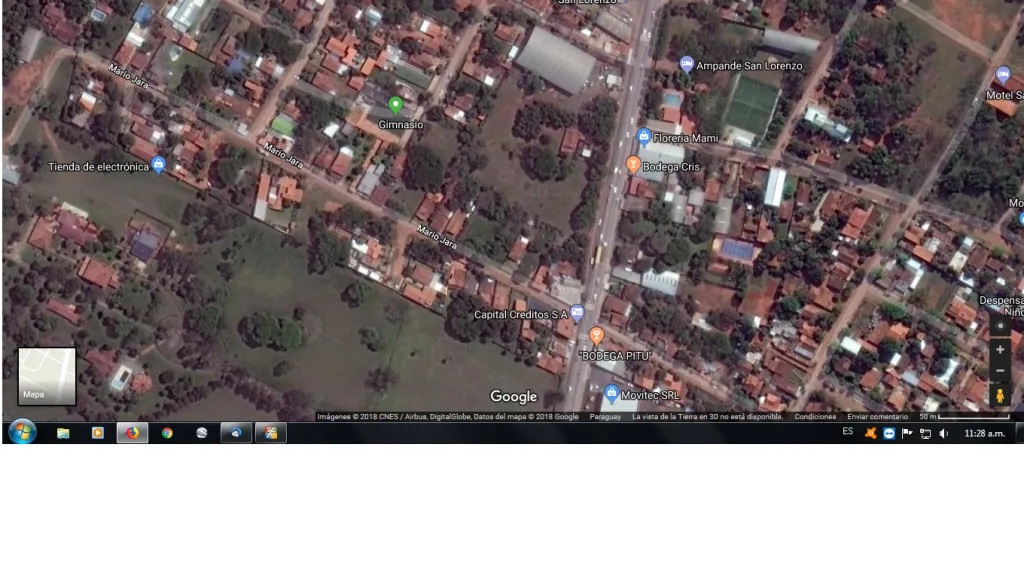1024x579 pixels.
Task: Open the Action Center flag icon
Action: click(x=907, y=433)
